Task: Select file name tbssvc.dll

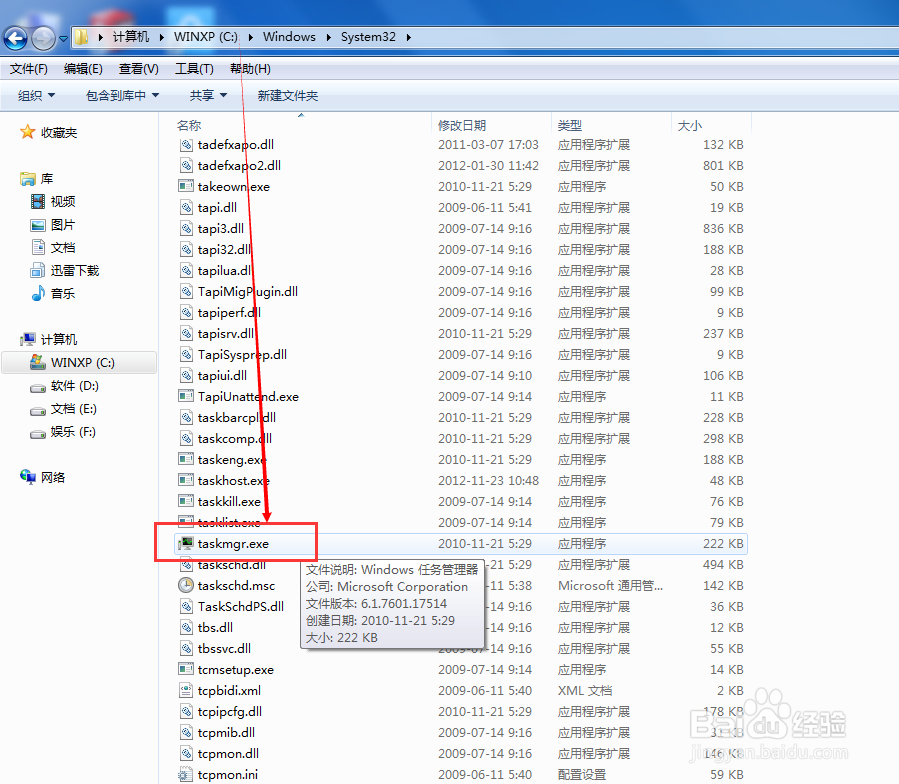Action: 224,649
